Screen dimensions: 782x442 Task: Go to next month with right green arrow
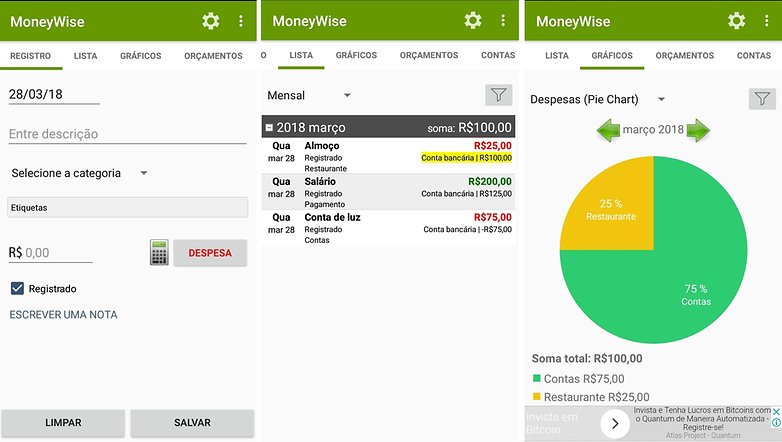click(698, 130)
